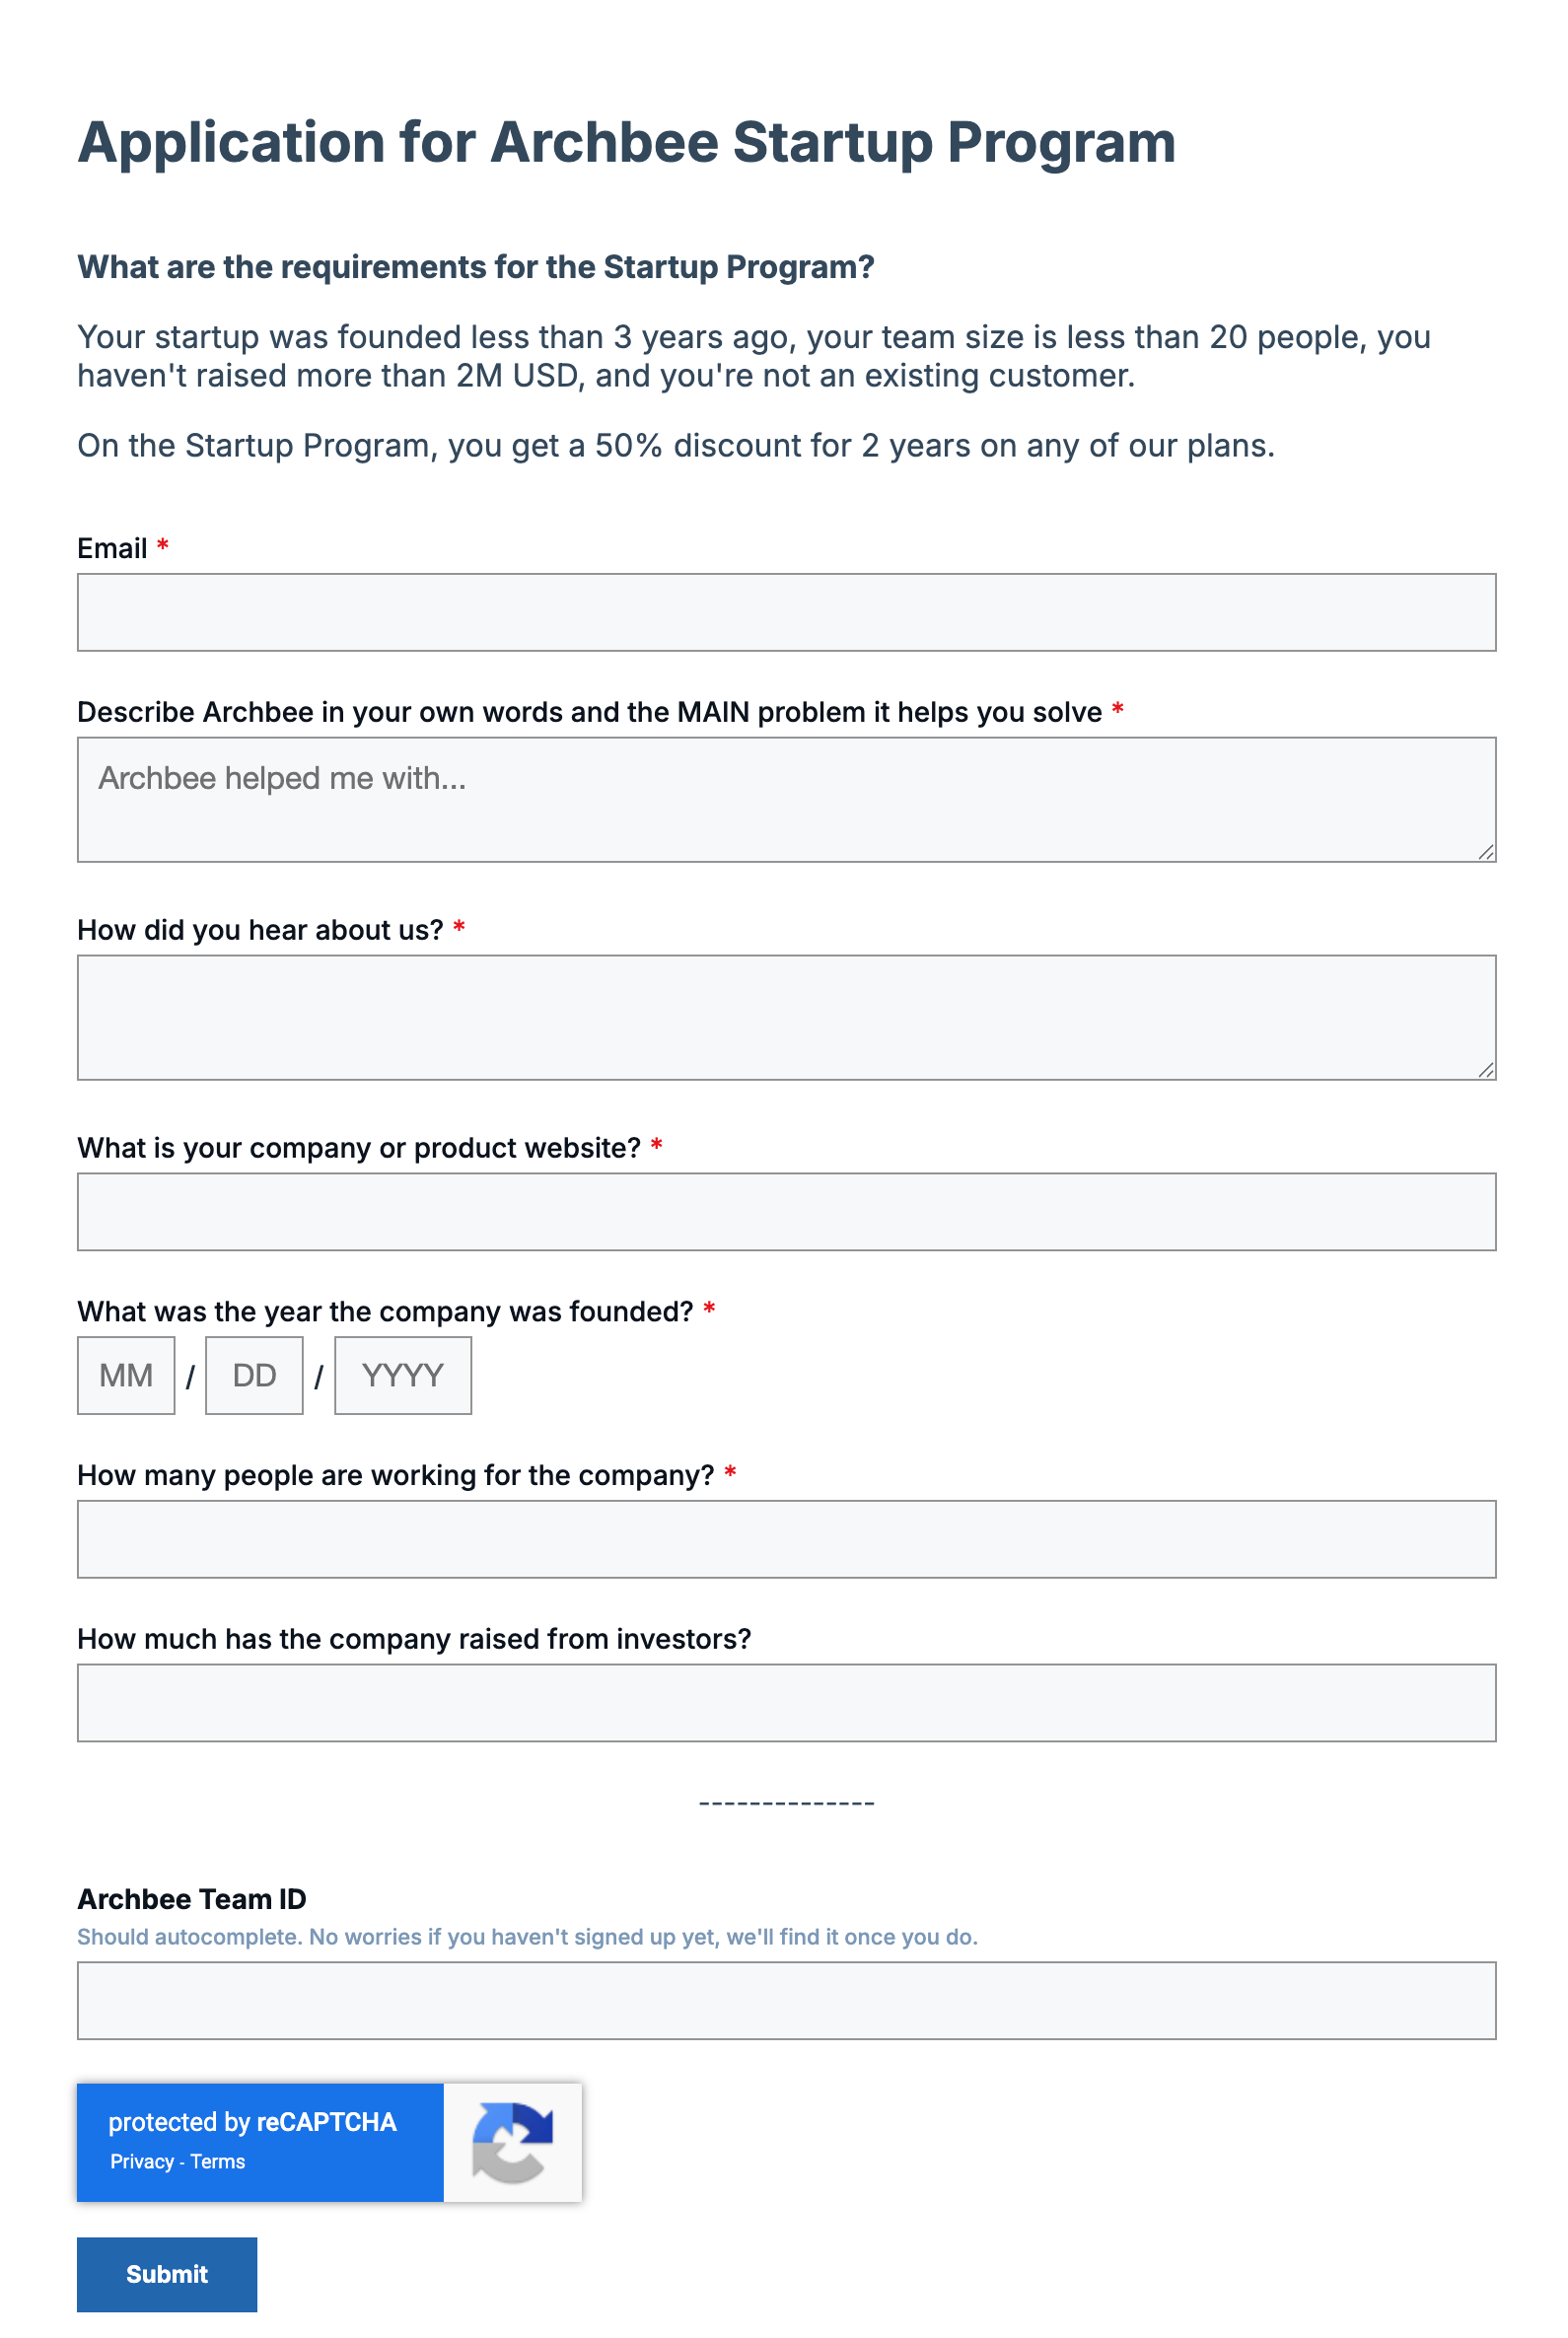Viewport: 1568px width, 2338px height.
Task: Click the Email input field
Action: coord(786,612)
